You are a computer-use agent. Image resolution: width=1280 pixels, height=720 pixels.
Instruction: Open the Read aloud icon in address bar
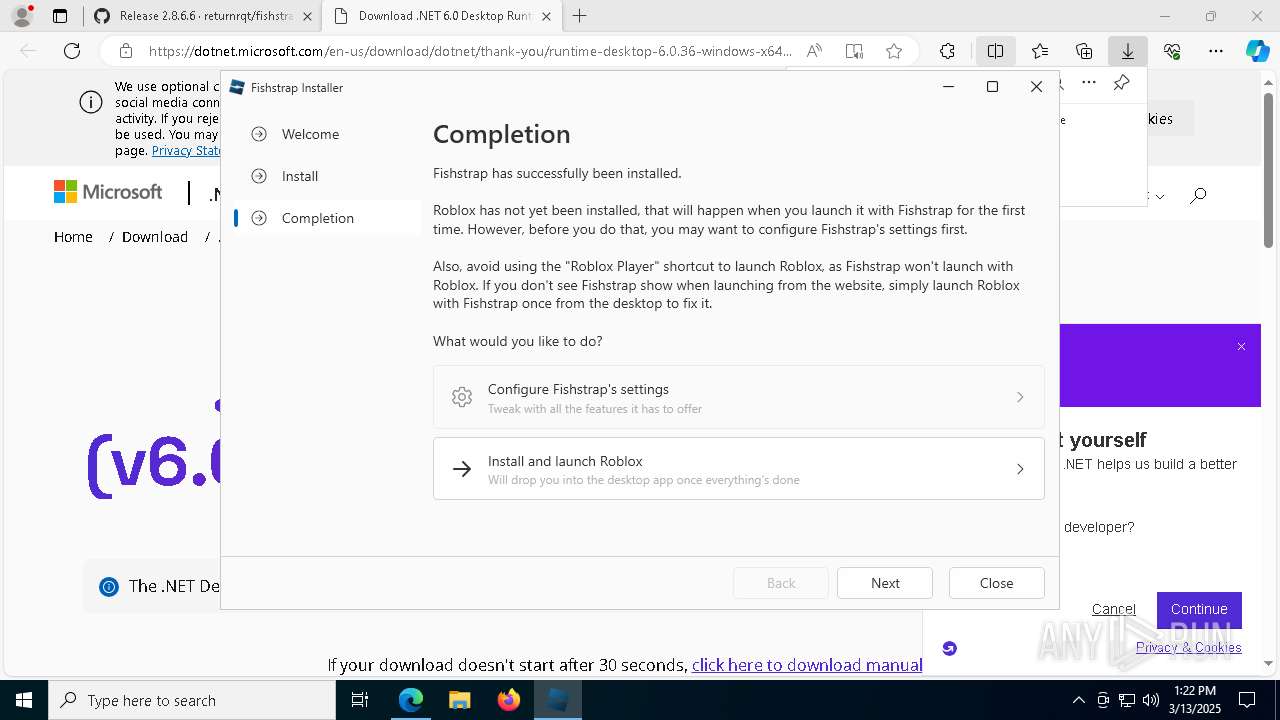tap(814, 51)
